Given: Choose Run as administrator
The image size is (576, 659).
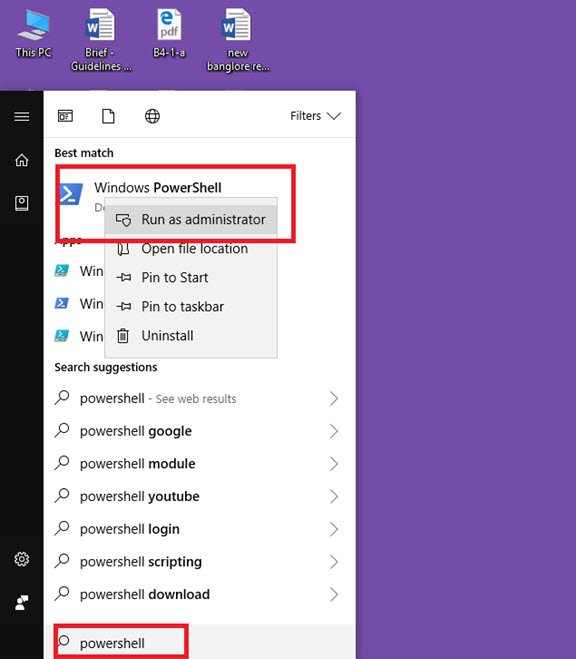Looking at the screenshot, I should tap(191, 219).
